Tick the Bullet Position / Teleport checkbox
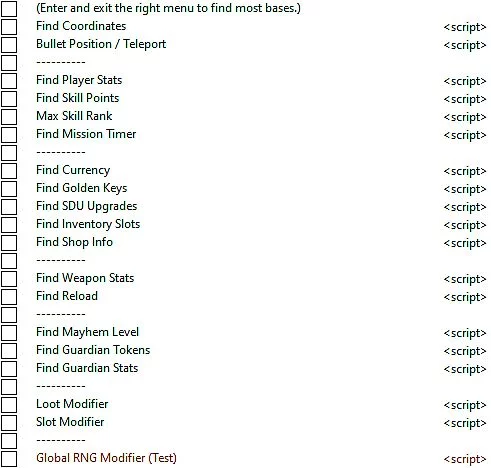The width and height of the screenshot is (491, 468). 9,44
